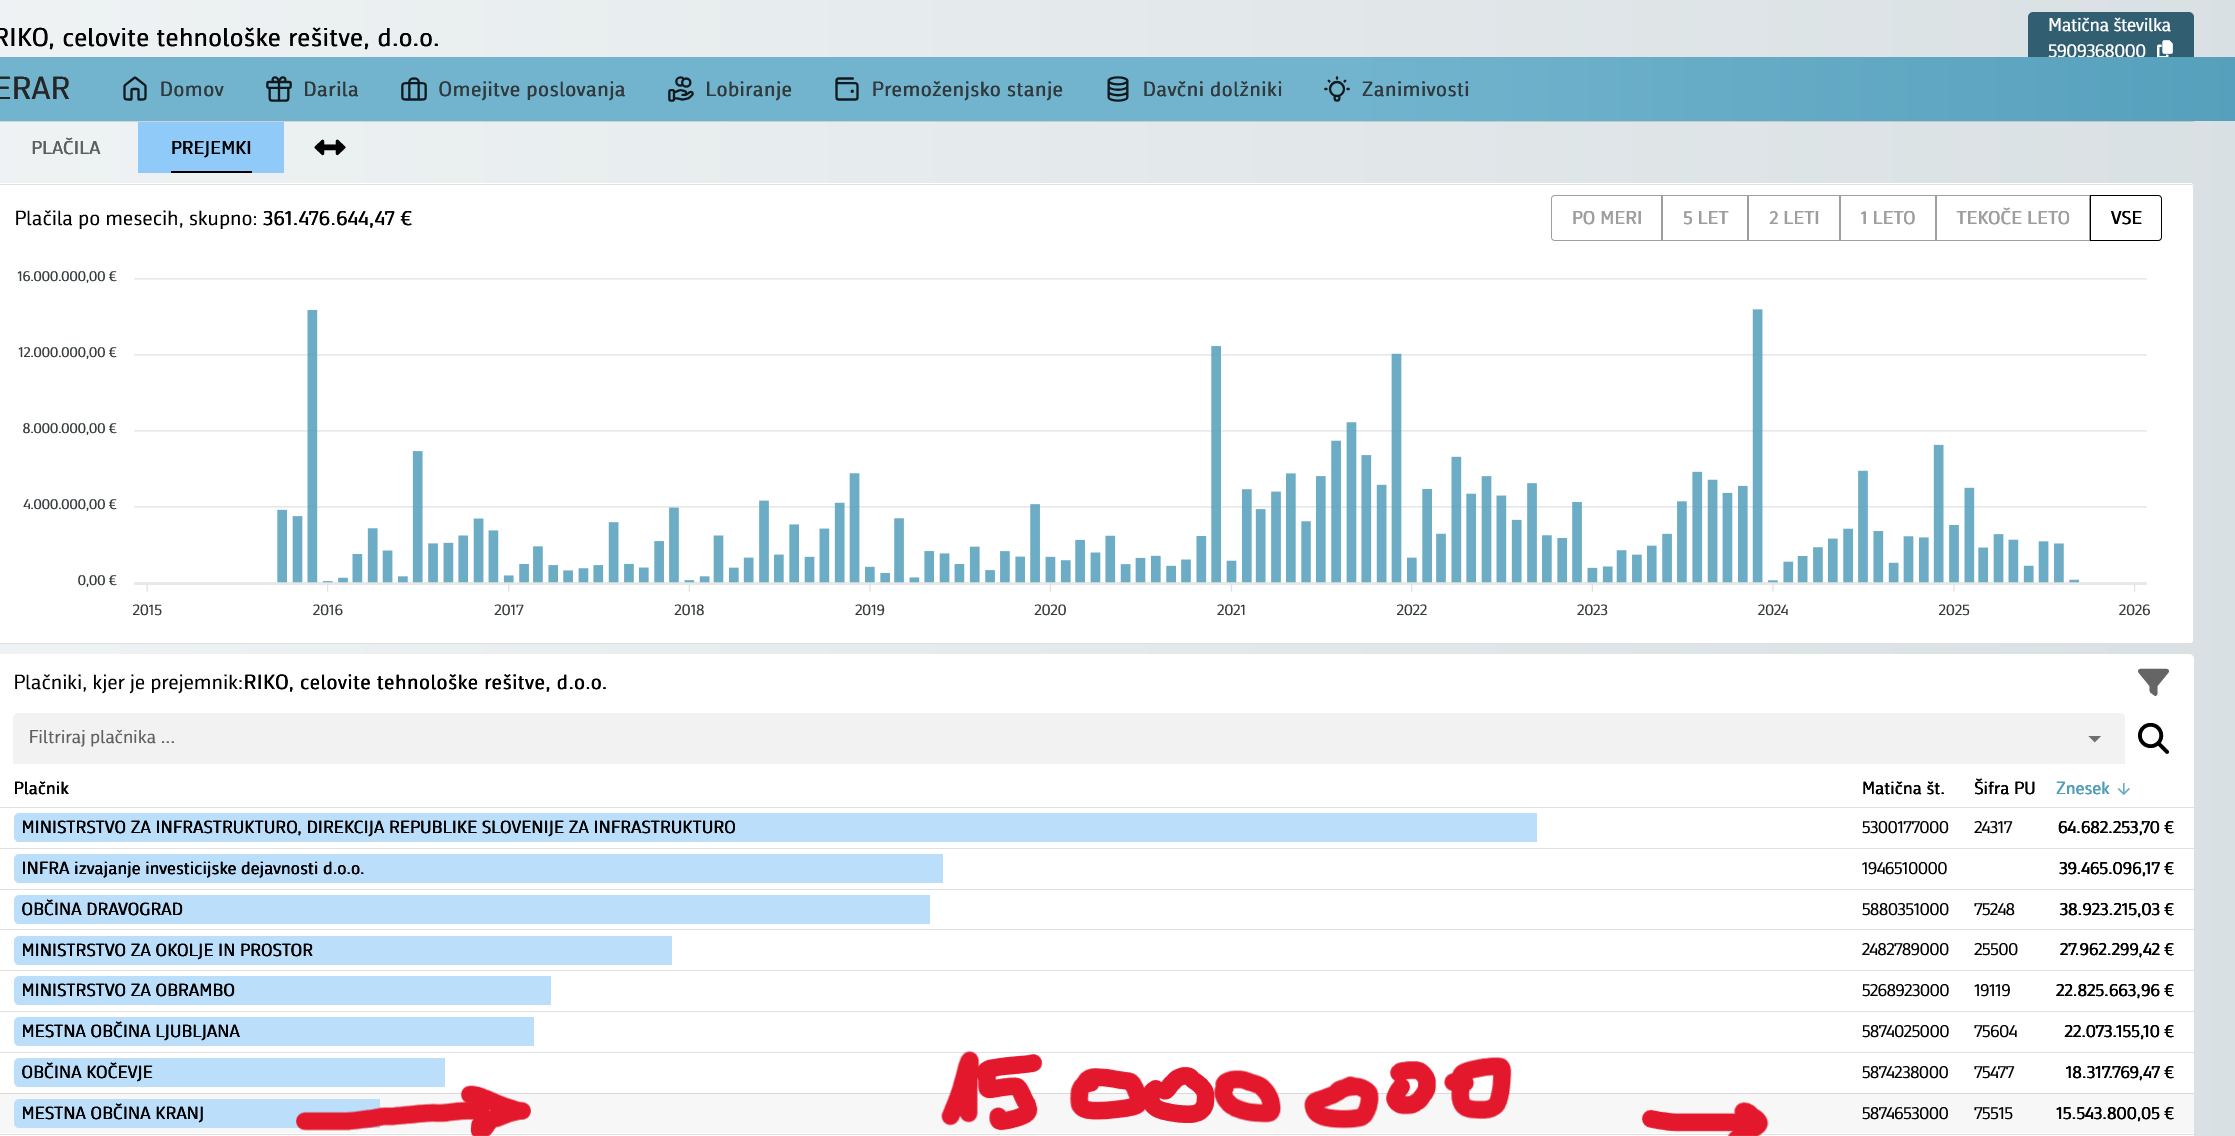The height and width of the screenshot is (1136, 2235).
Task: Choose TEKOČE LETO time range
Action: 2011,218
